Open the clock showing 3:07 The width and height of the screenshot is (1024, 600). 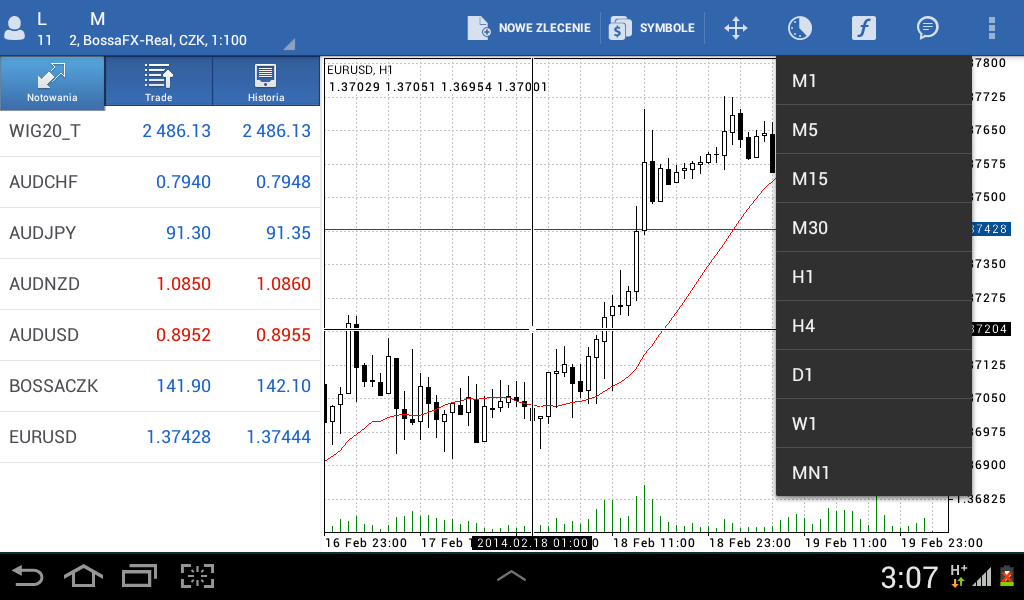tap(909, 577)
